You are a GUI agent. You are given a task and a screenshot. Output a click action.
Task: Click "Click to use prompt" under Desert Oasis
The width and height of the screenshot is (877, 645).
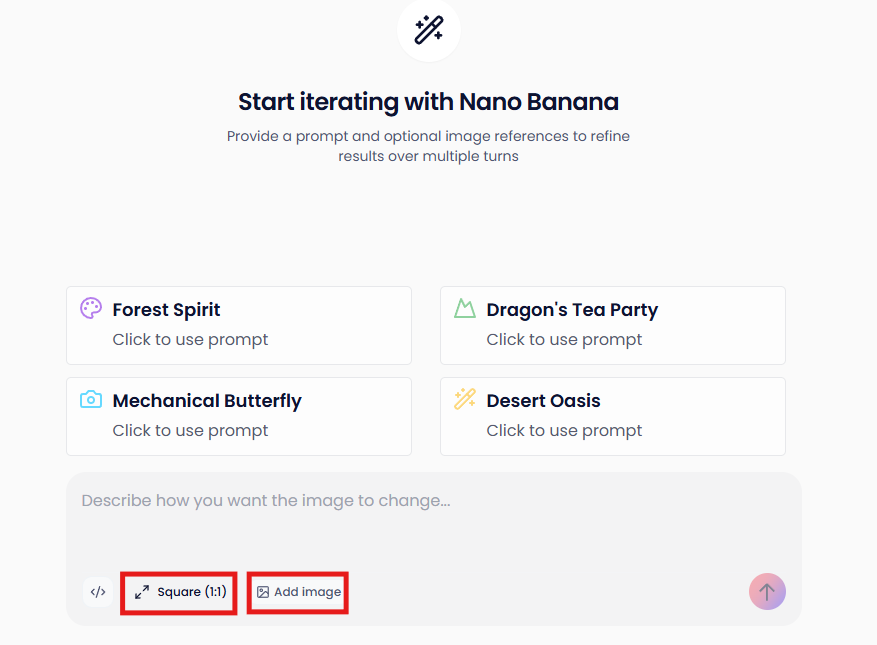point(565,431)
